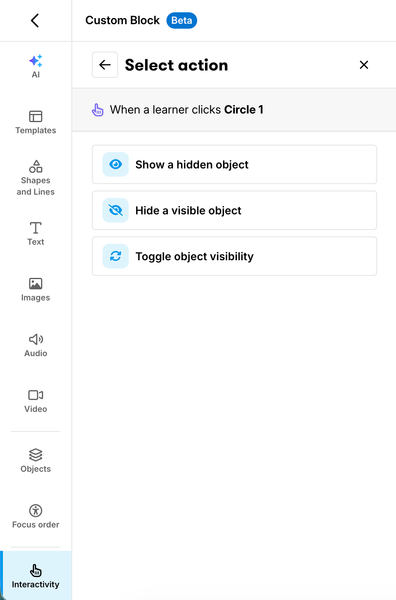This screenshot has width=396, height=600.
Task: Select the Video camera icon
Action: [36, 395]
